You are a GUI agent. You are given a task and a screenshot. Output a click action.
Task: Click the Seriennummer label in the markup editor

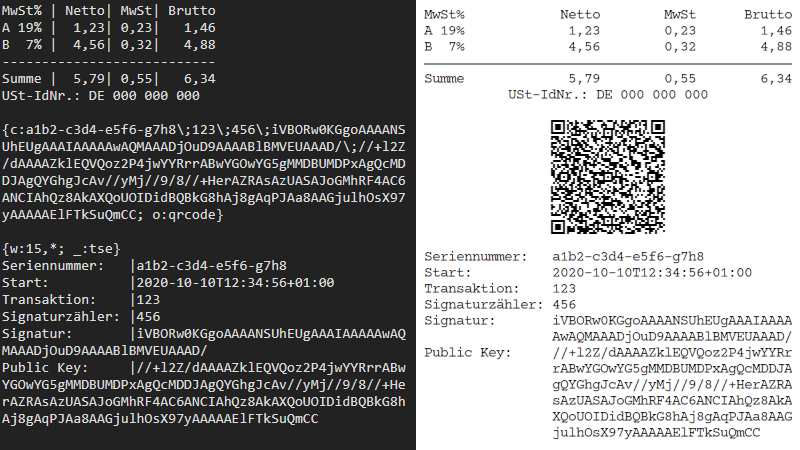coord(53,266)
